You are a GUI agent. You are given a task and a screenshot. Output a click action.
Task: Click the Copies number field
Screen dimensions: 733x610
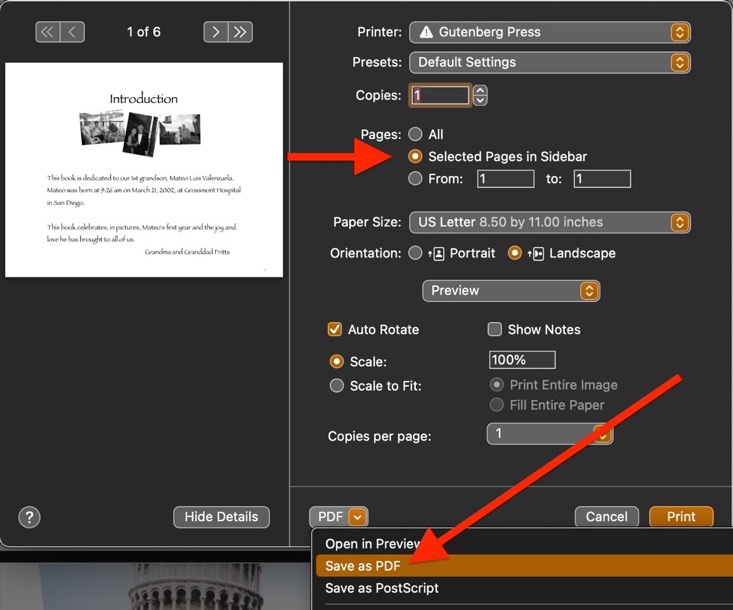point(439,96)
